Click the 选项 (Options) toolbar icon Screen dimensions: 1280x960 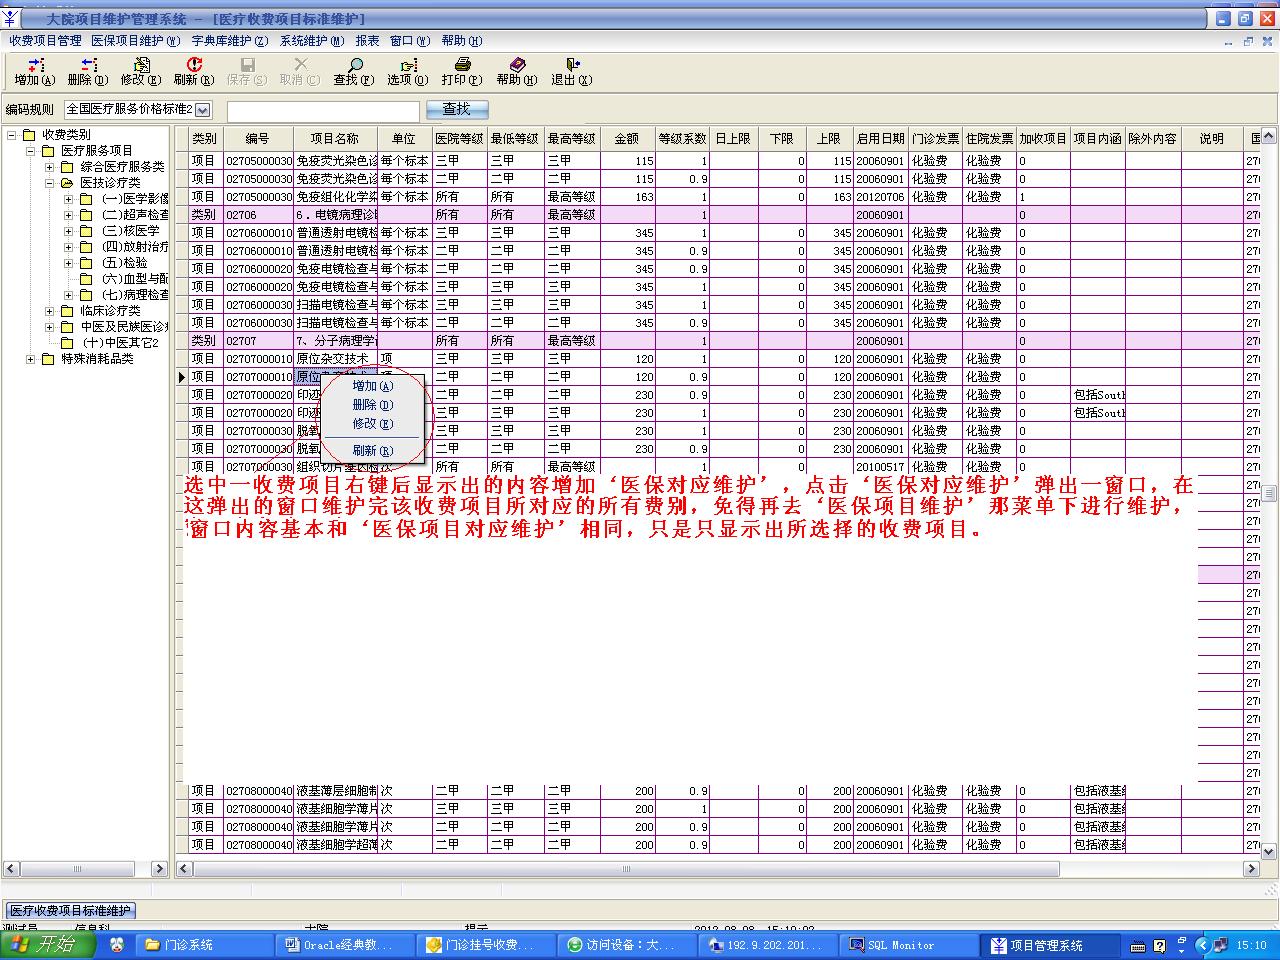click(x=408, y=66)
